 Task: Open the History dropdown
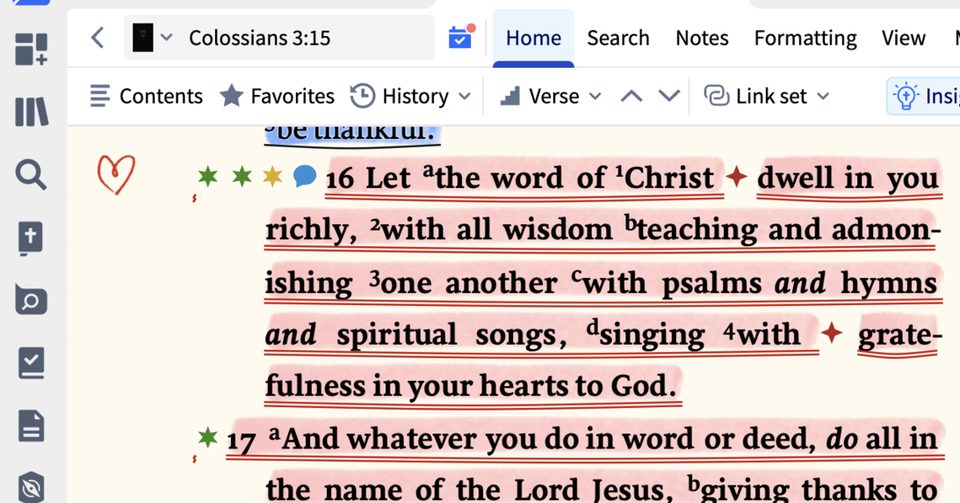coord(410,96)
